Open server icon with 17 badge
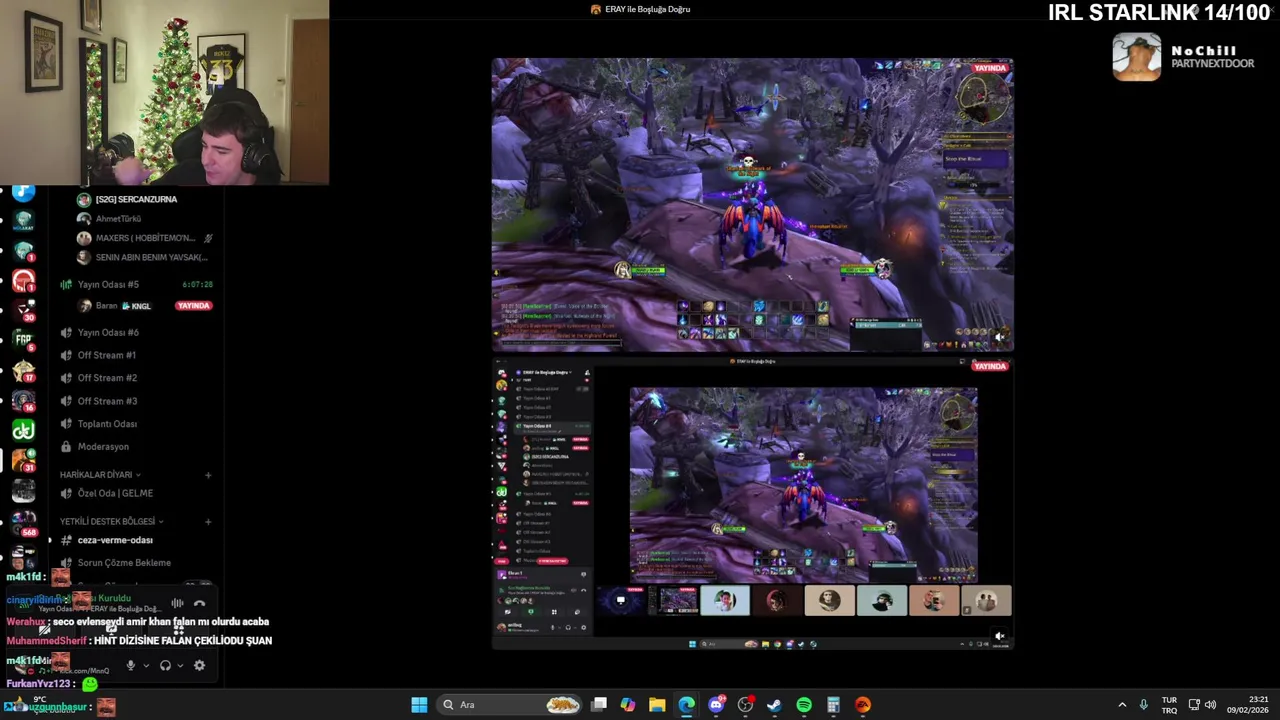 pyautogui.click(x=23, y=370)
